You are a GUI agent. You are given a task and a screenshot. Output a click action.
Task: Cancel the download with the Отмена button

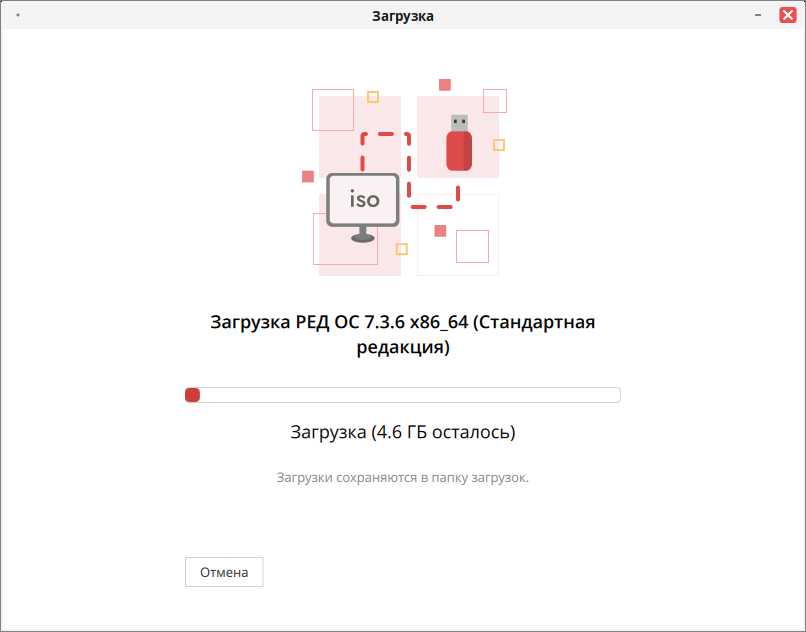coord(224,572)
